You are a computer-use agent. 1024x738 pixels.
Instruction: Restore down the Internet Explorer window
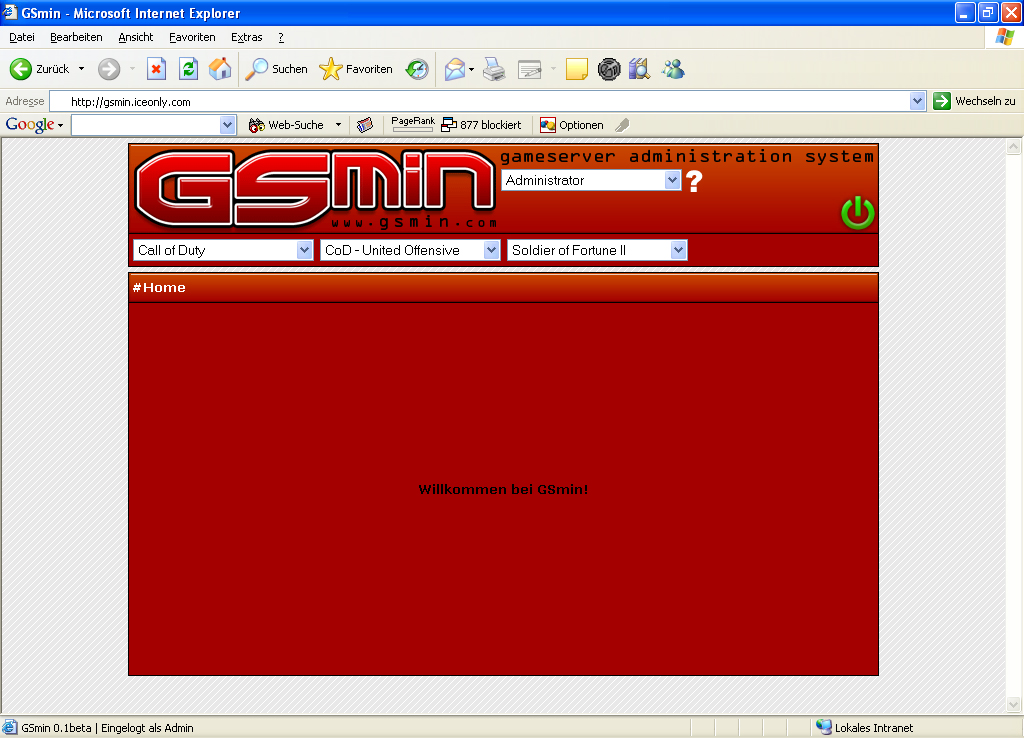pyautogui.click(x=987, y=12)
